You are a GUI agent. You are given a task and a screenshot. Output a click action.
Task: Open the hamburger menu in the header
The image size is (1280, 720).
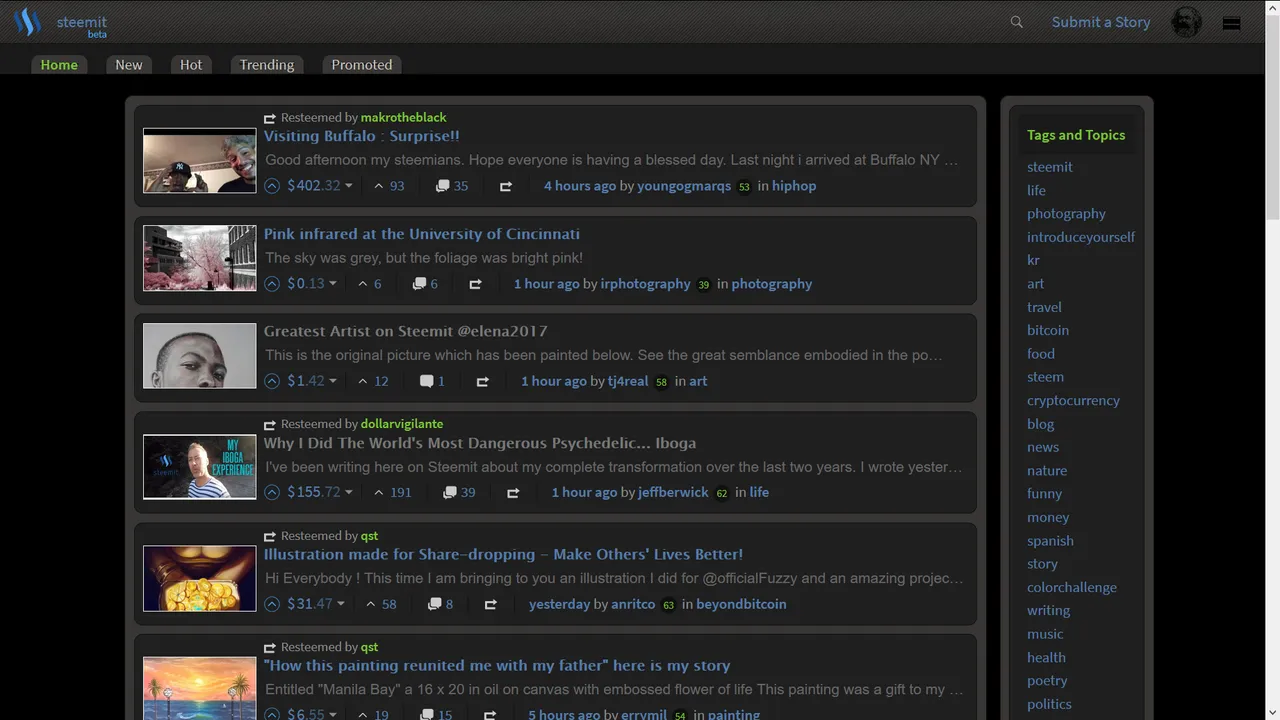pyautogui.click(x=1232, y=23)
